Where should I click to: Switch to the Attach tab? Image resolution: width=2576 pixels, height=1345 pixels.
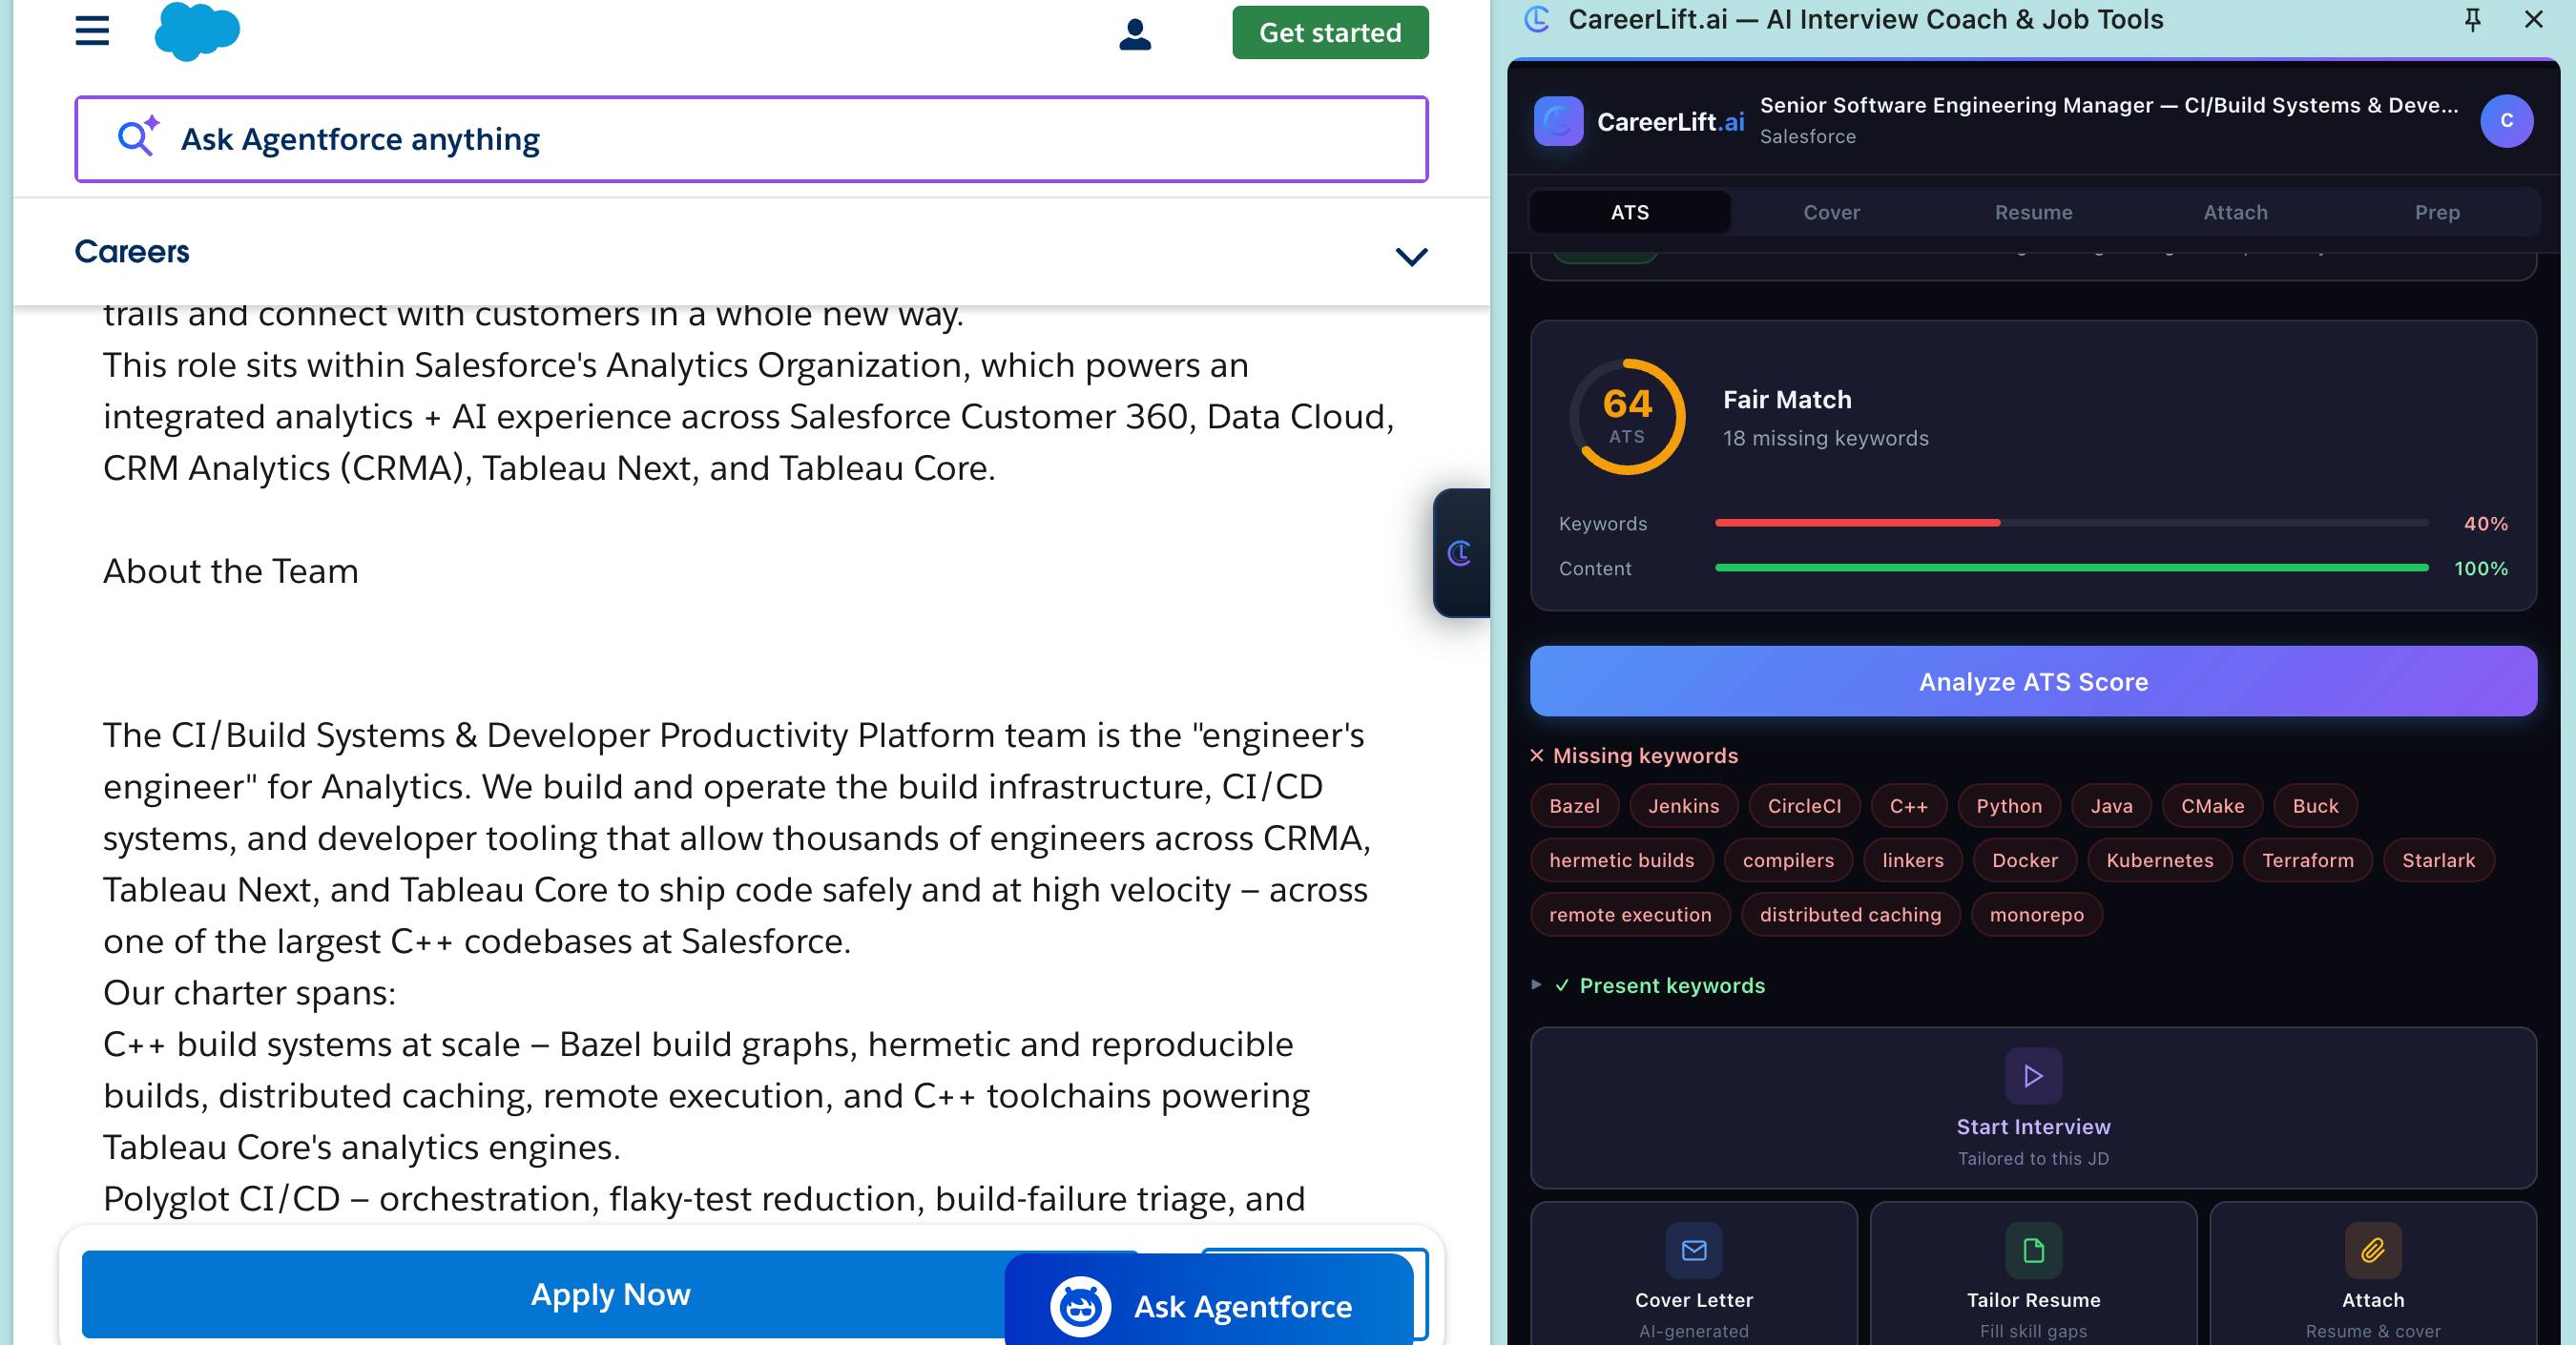(2236, 212)
